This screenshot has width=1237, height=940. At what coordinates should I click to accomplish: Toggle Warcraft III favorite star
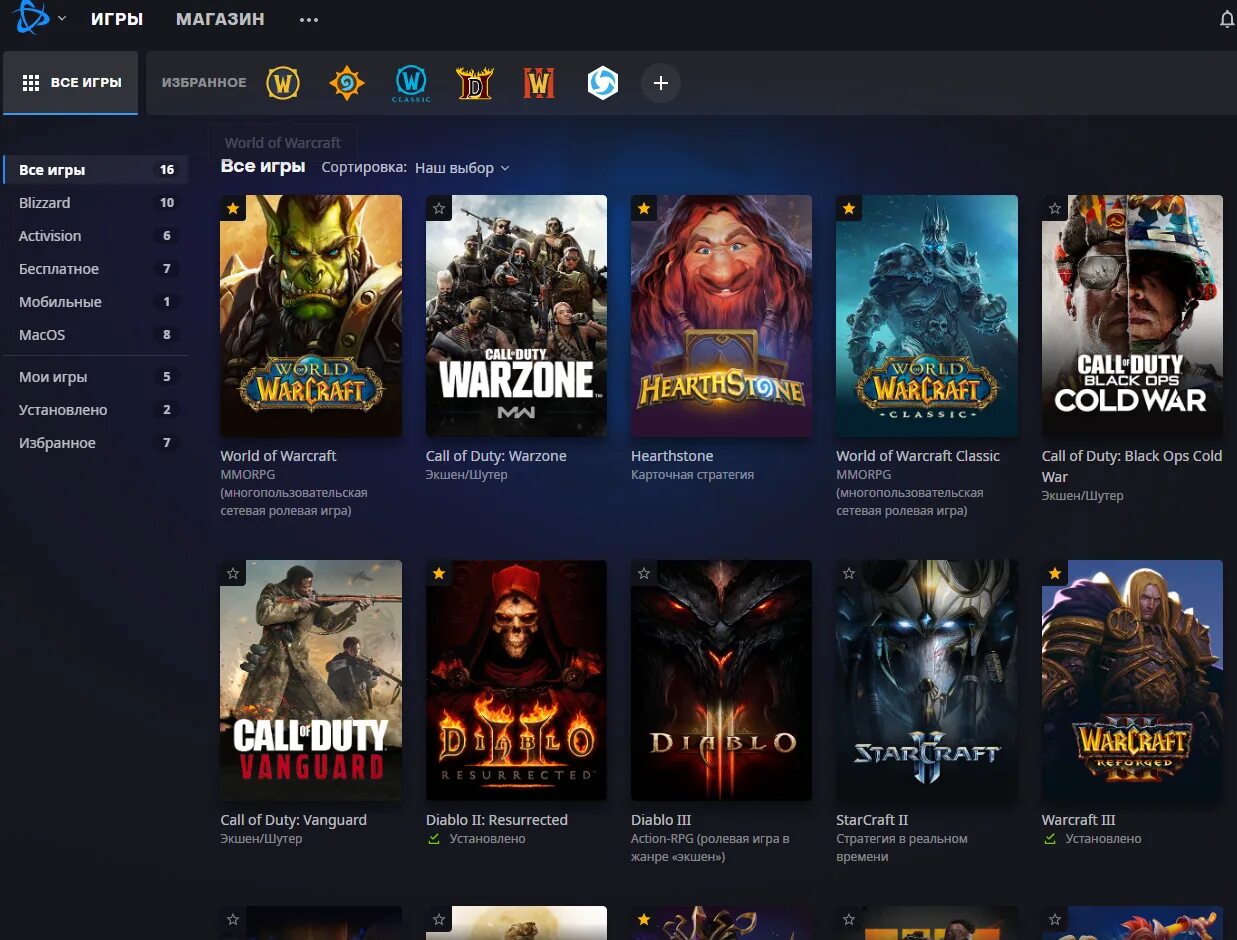point(1054,573)
